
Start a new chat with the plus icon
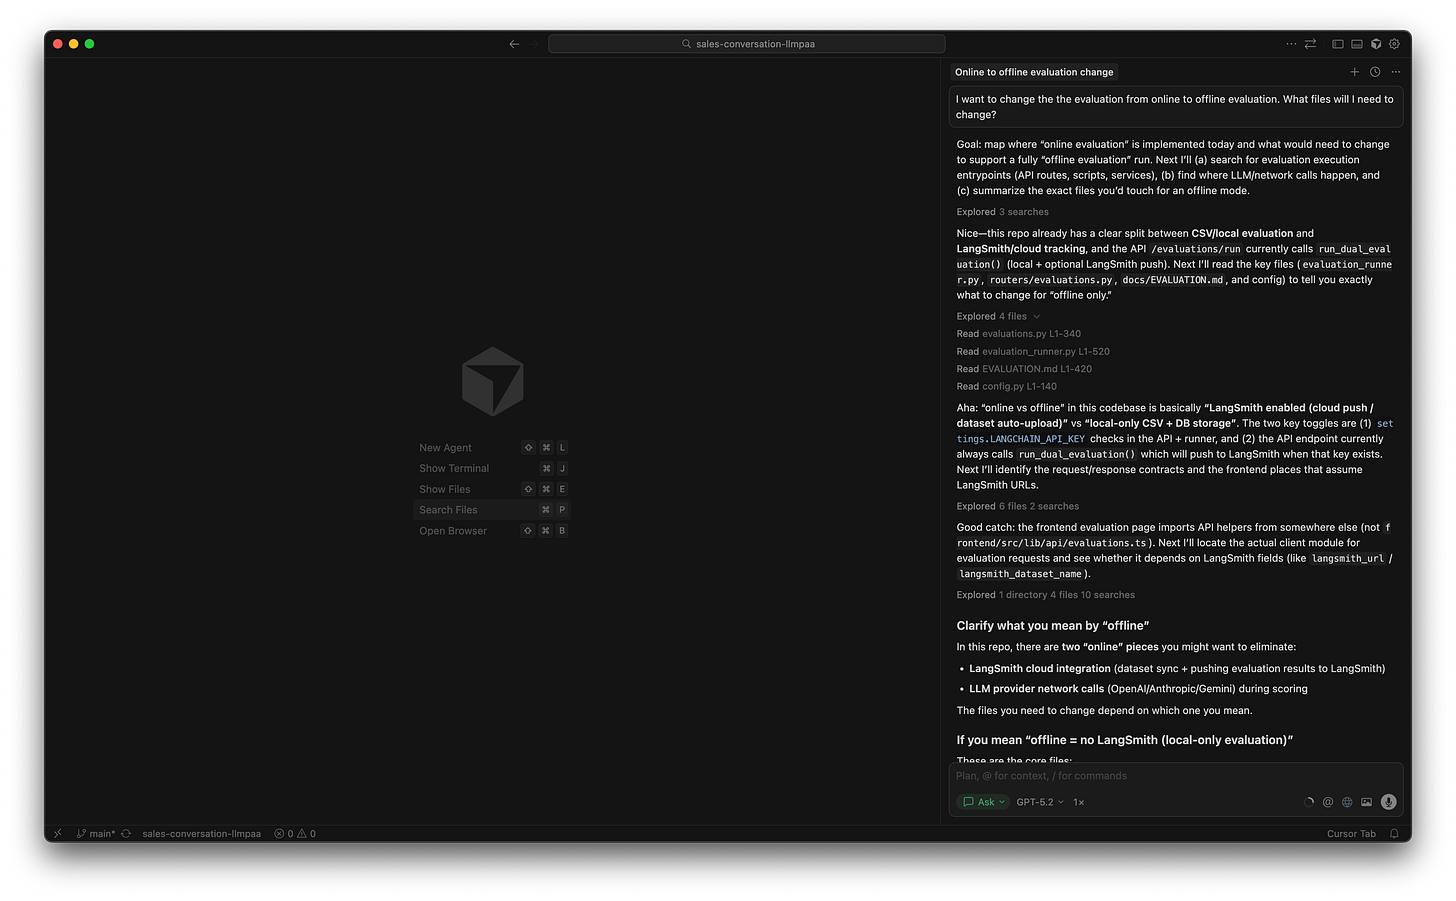tap(1355, 71)
